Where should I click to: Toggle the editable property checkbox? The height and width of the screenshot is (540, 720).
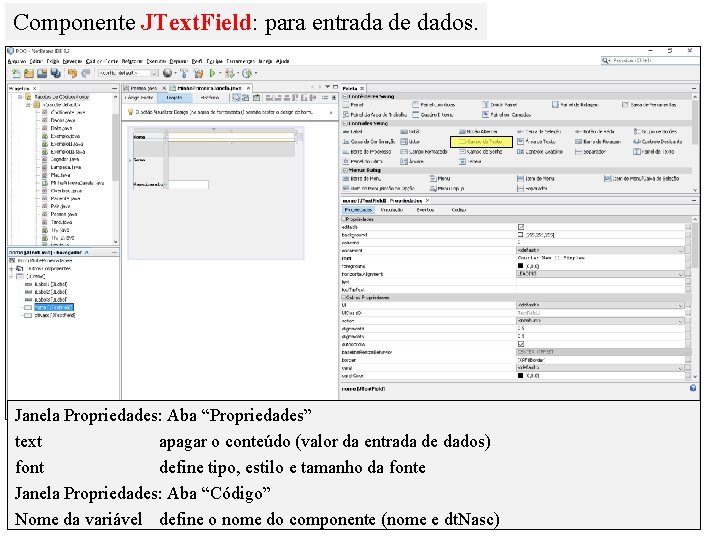pos(521,227)
